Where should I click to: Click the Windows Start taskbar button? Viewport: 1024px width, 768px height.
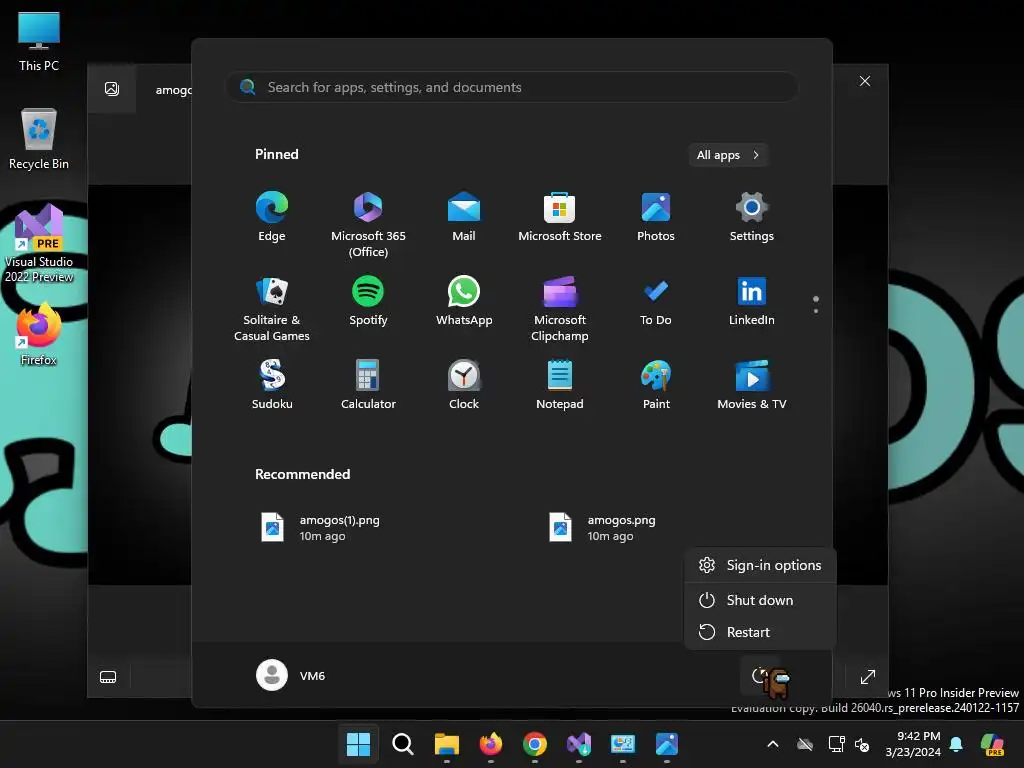(x=358, y=744)
